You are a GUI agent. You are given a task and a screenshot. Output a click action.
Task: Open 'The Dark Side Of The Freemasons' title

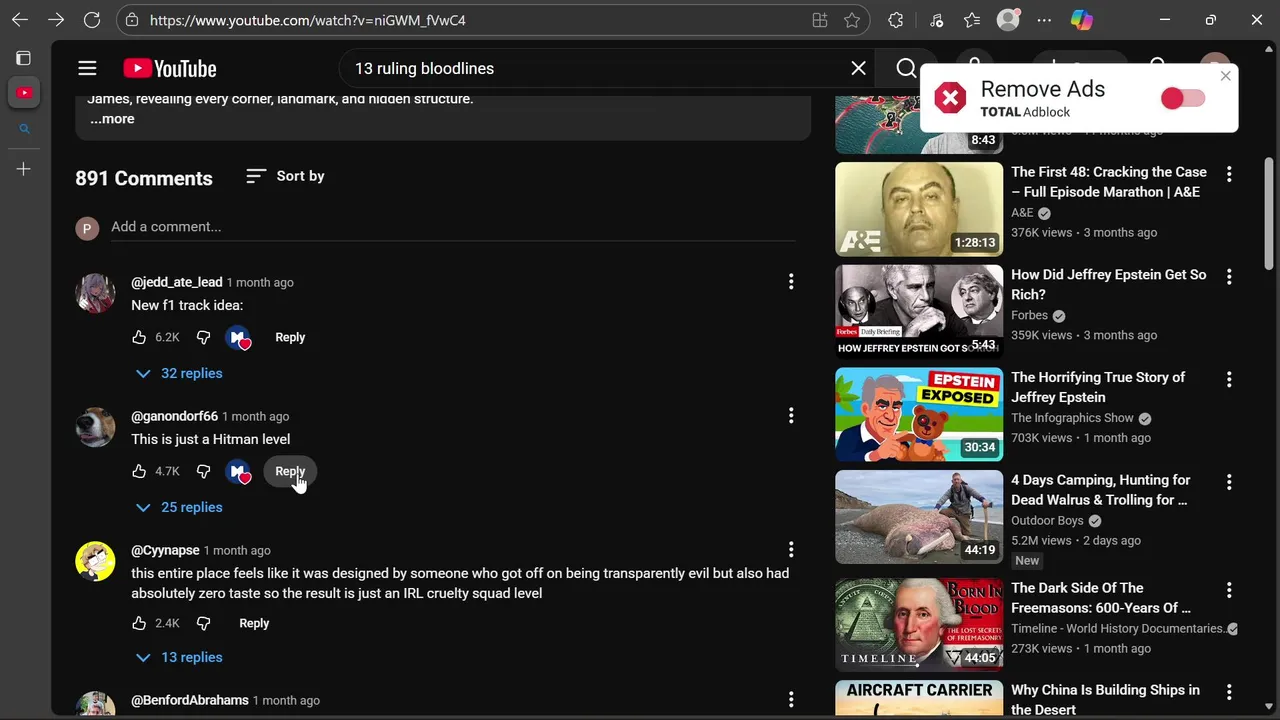coord(1101,598)
